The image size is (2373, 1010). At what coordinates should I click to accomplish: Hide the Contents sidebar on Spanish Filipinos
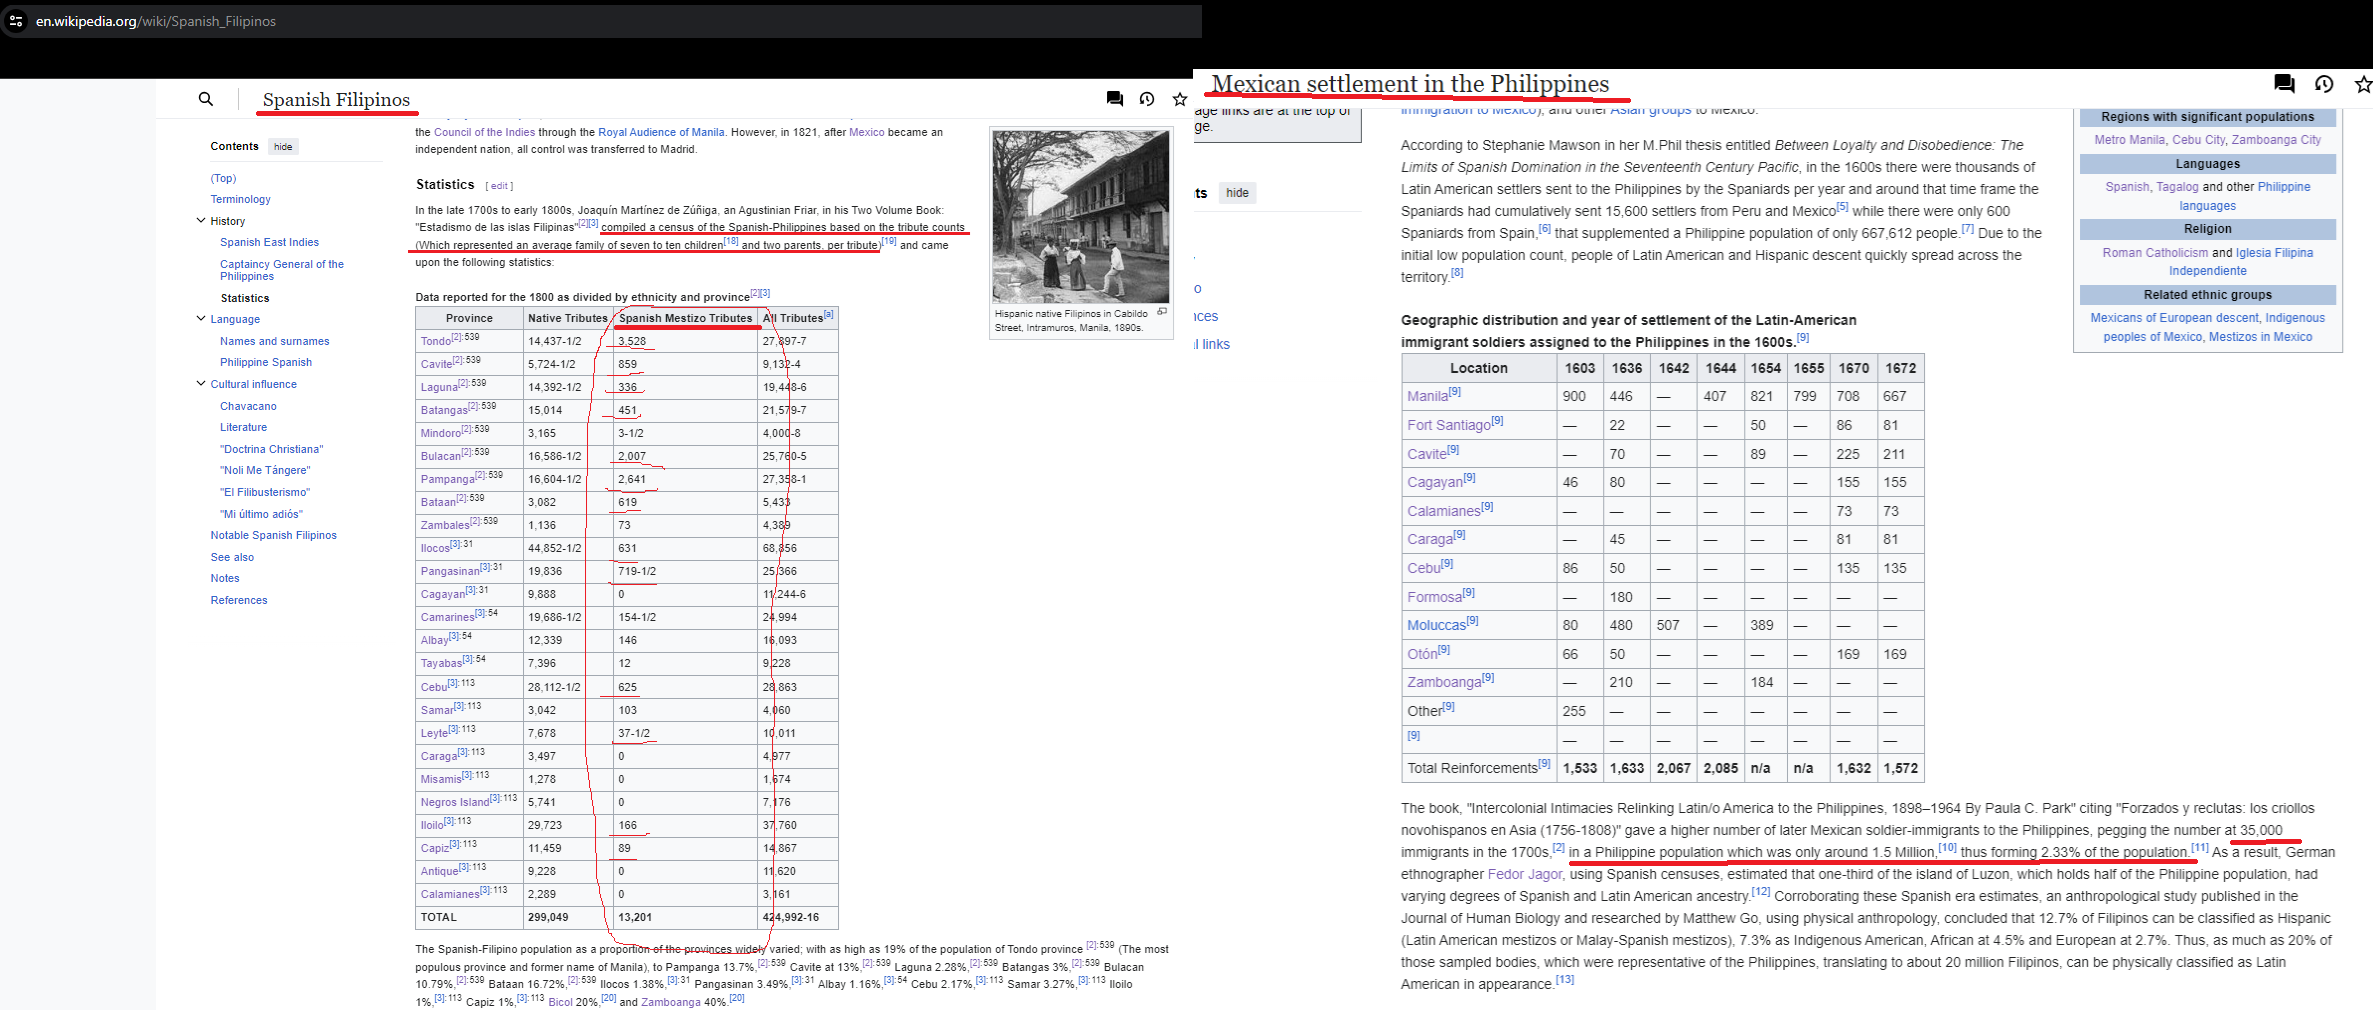pyautogui.click(x=284, y=147)
